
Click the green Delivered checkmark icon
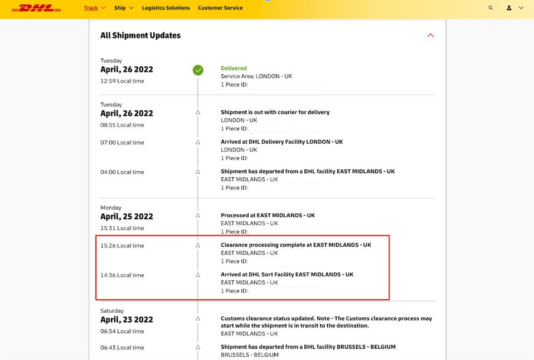[x=198, y=70]
